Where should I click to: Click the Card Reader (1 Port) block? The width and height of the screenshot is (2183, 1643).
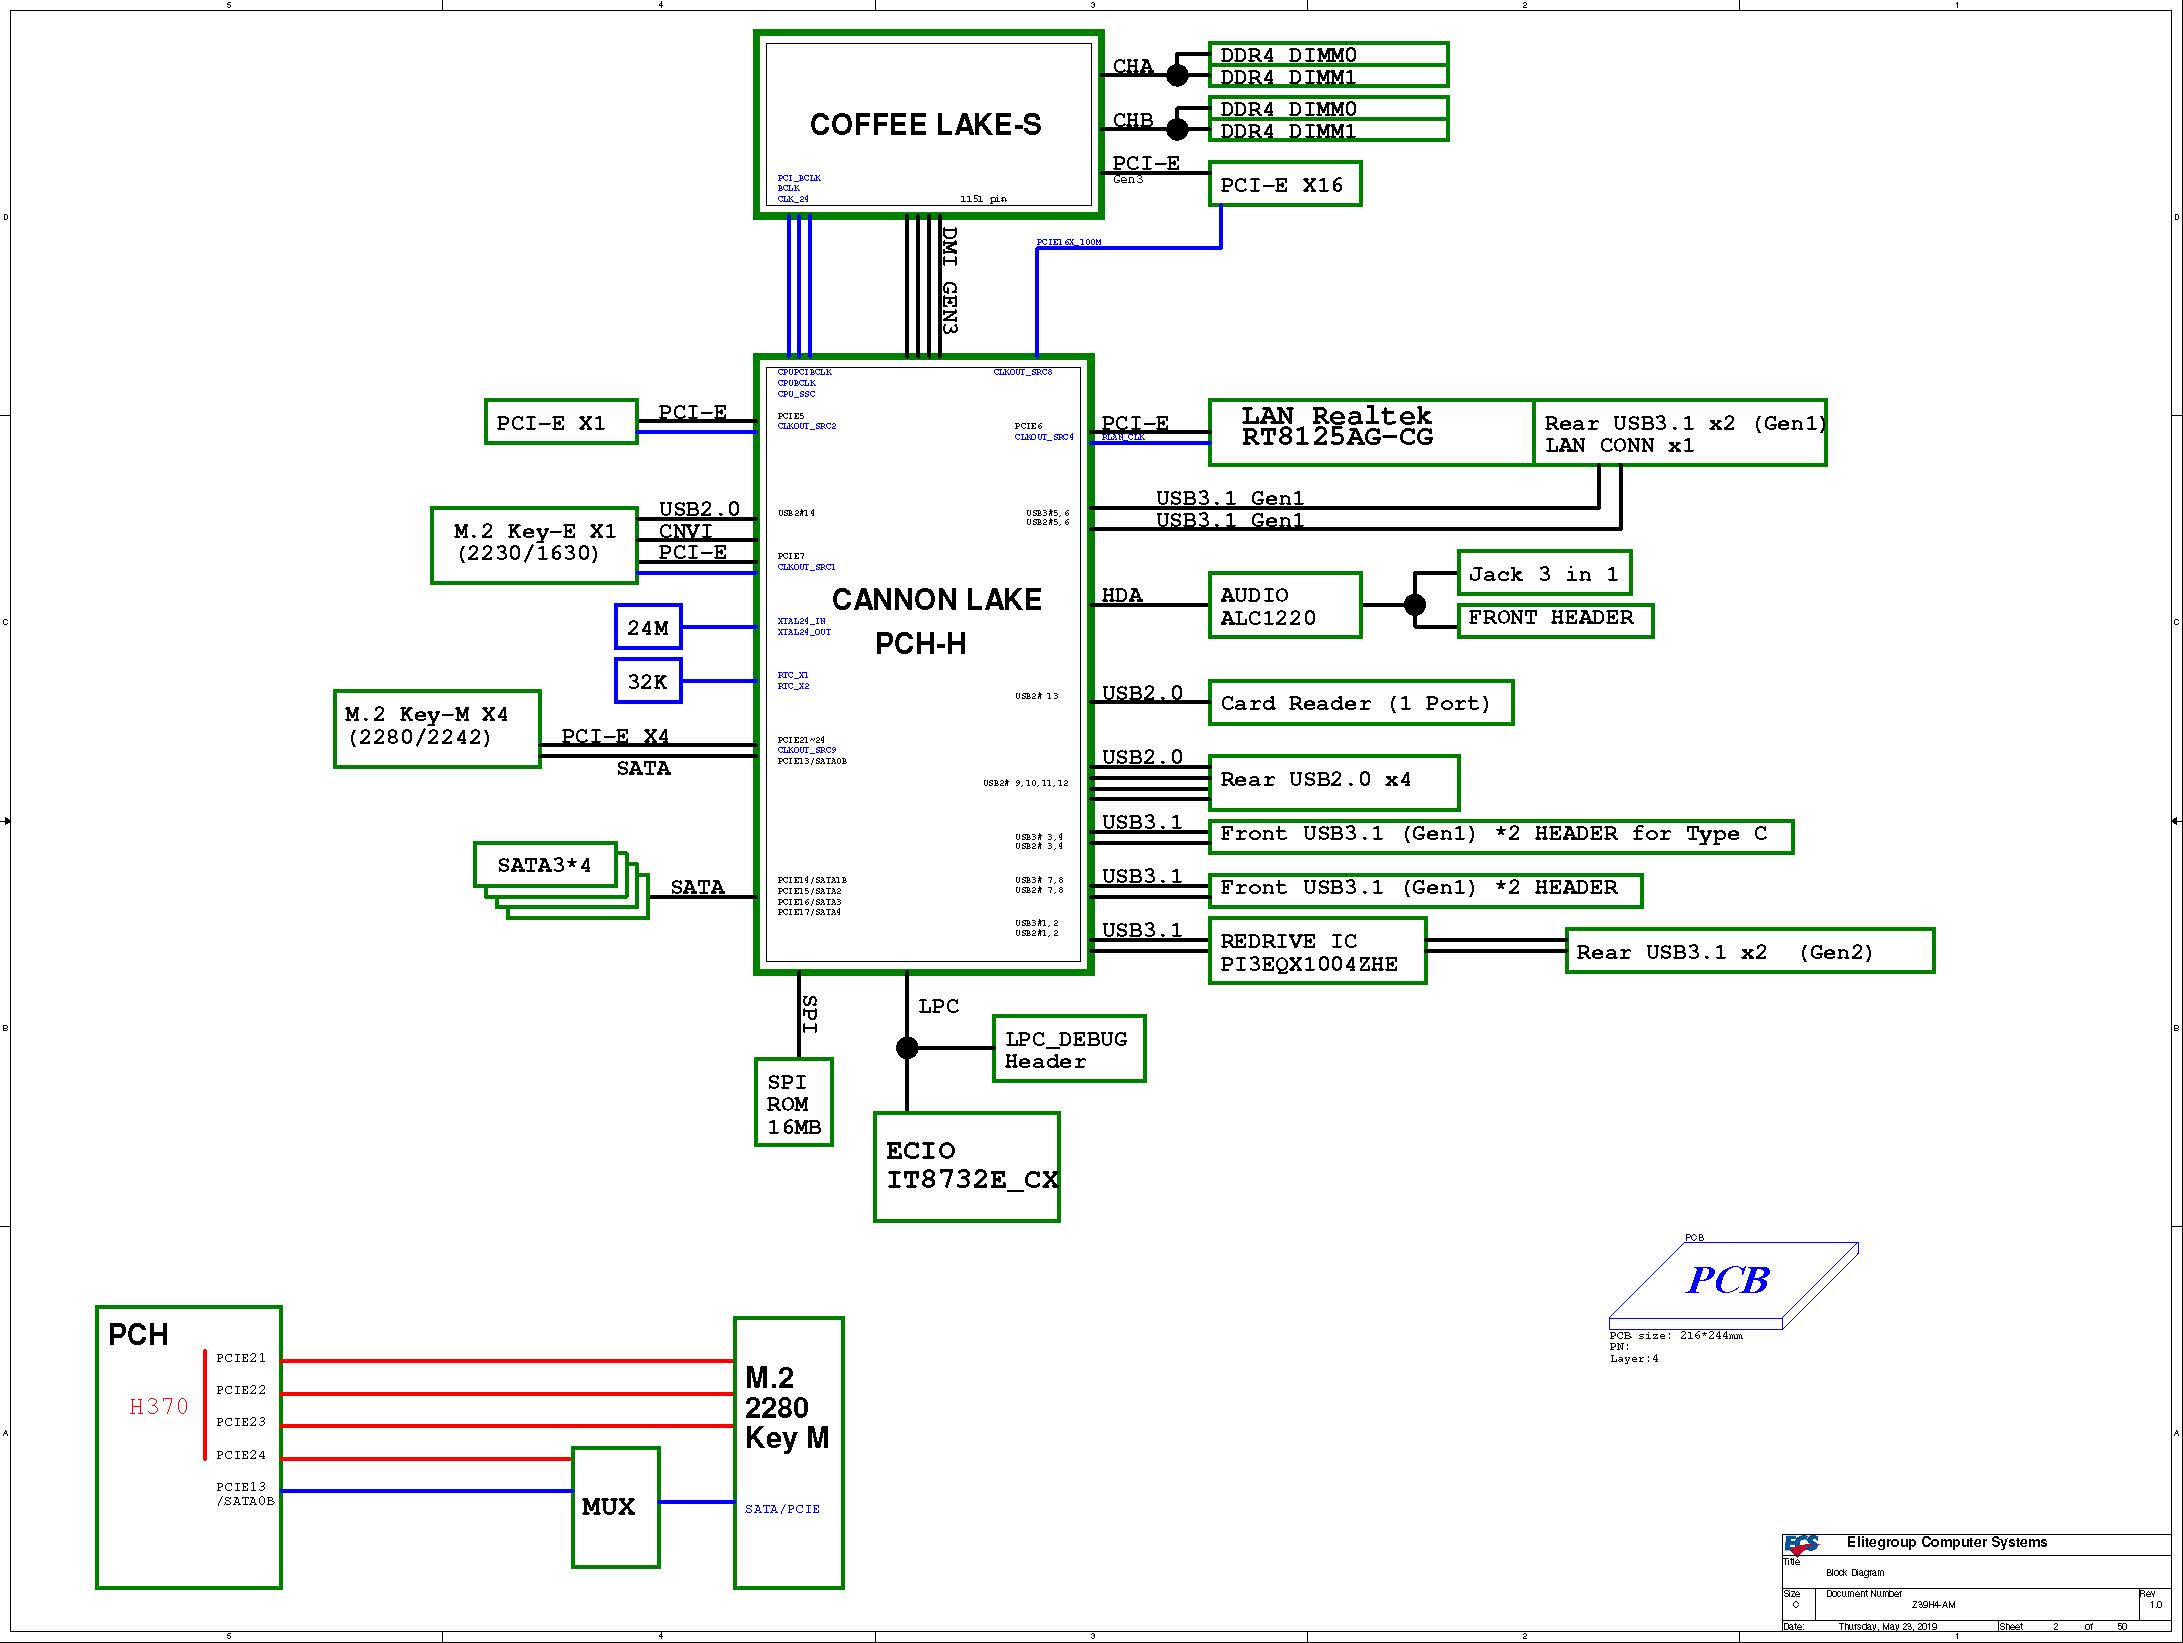[1360, 703]
